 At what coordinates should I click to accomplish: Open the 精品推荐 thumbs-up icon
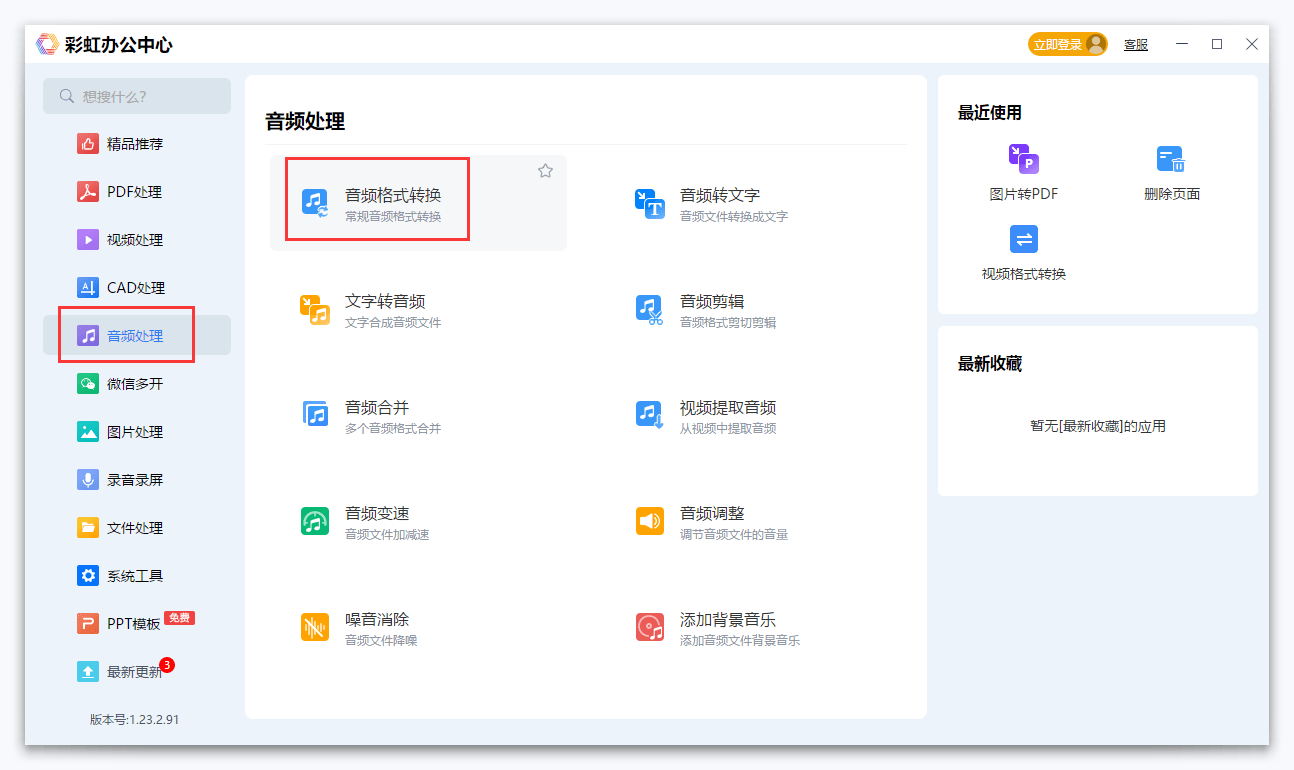click(88, 143)
